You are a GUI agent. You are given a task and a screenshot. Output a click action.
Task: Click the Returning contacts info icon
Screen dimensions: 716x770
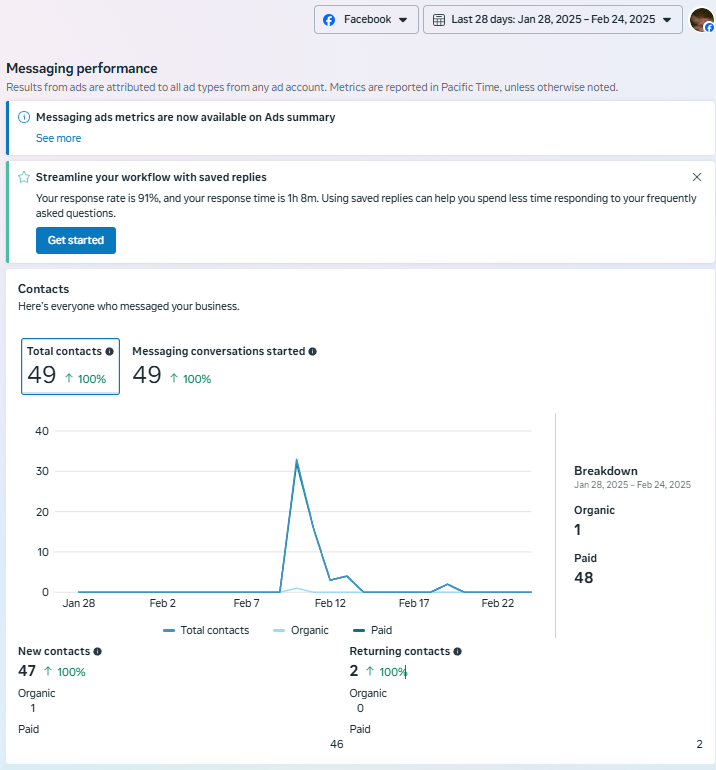(457, 651)
